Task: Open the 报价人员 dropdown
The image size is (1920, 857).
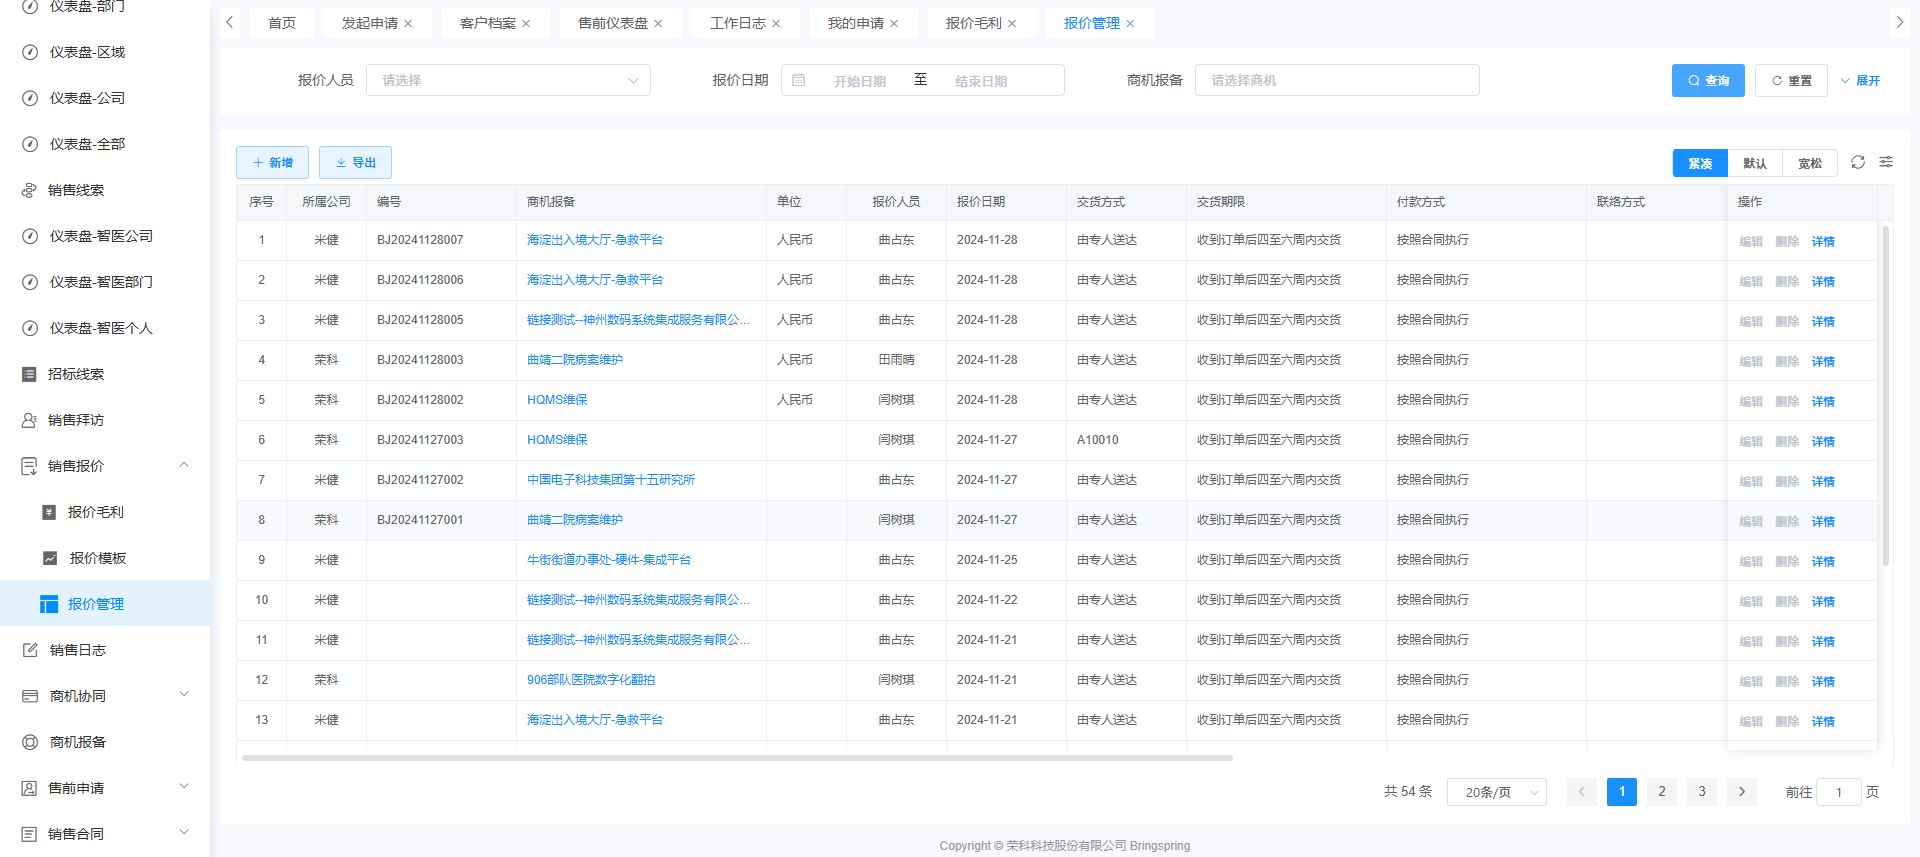Action: click(508, 80)
